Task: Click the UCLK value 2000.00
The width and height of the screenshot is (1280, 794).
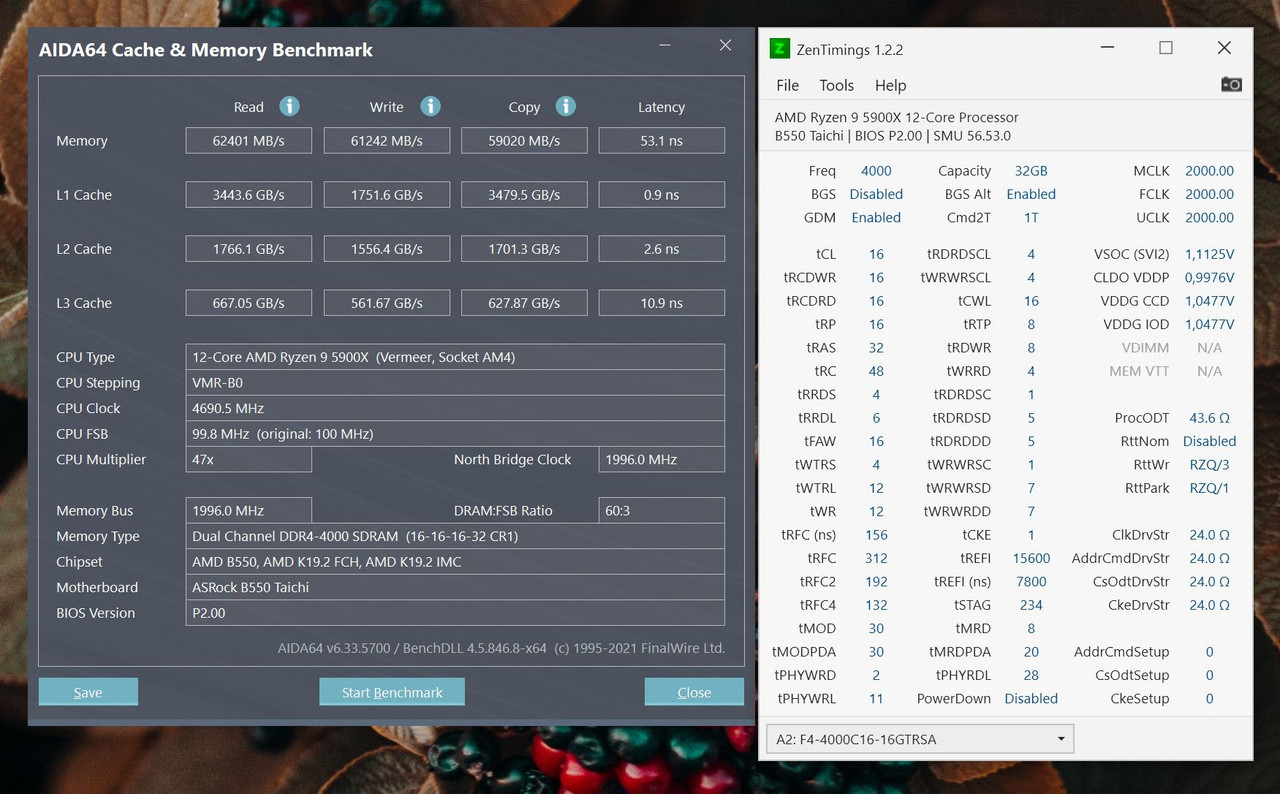Action: 1209,217
